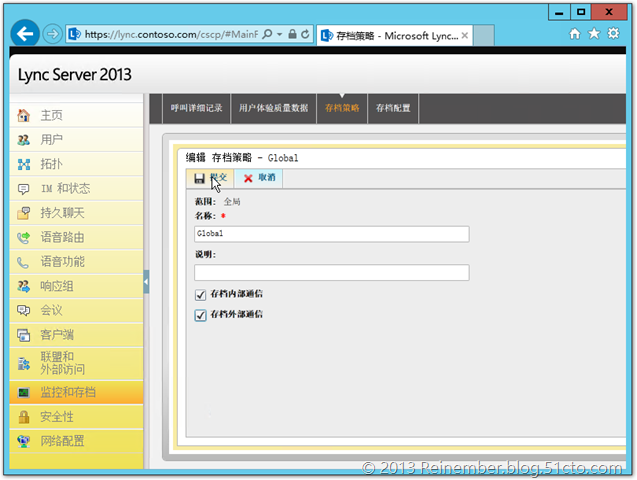This screenshot has width=637, height=480.
Task: Switch to the 存档配置 tab
Action: (393, 108)
